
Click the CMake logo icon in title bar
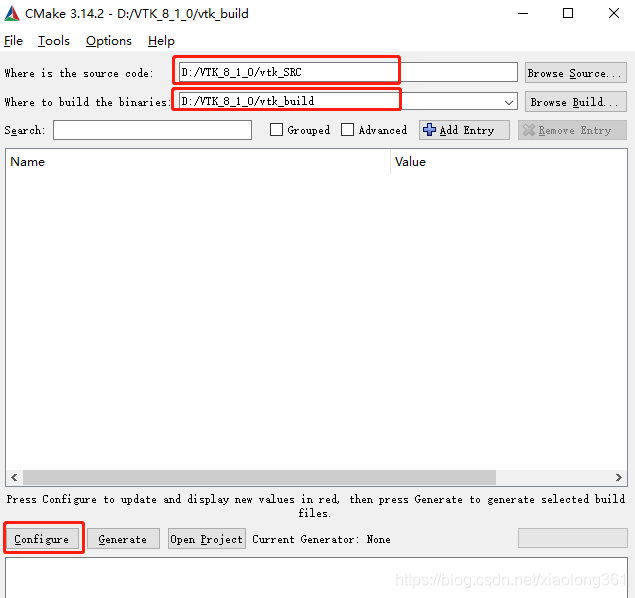pyautogui.click(x=12, y=13)
